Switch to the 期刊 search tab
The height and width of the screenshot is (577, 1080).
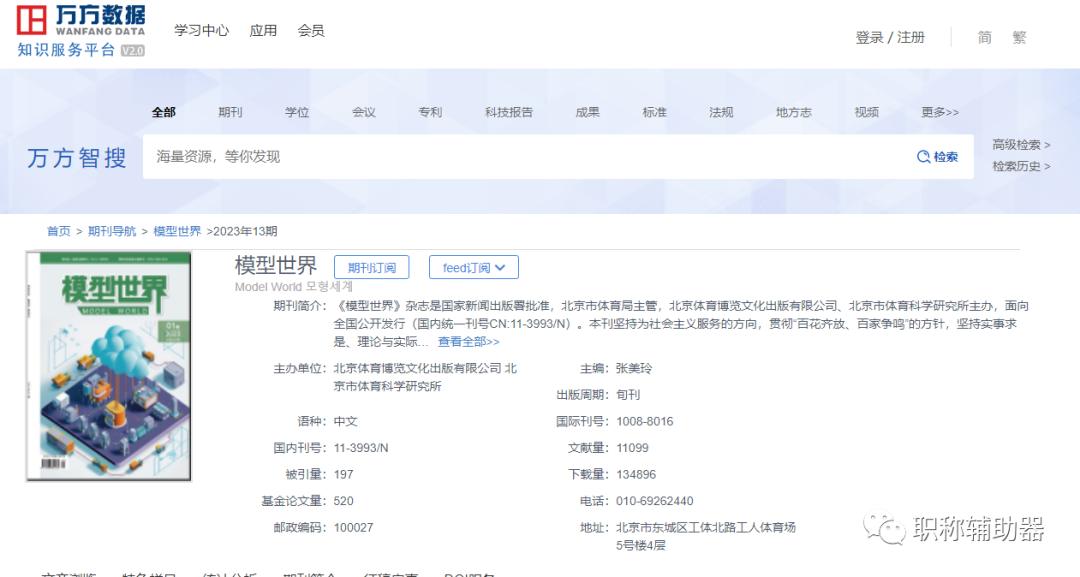[229, 112]
